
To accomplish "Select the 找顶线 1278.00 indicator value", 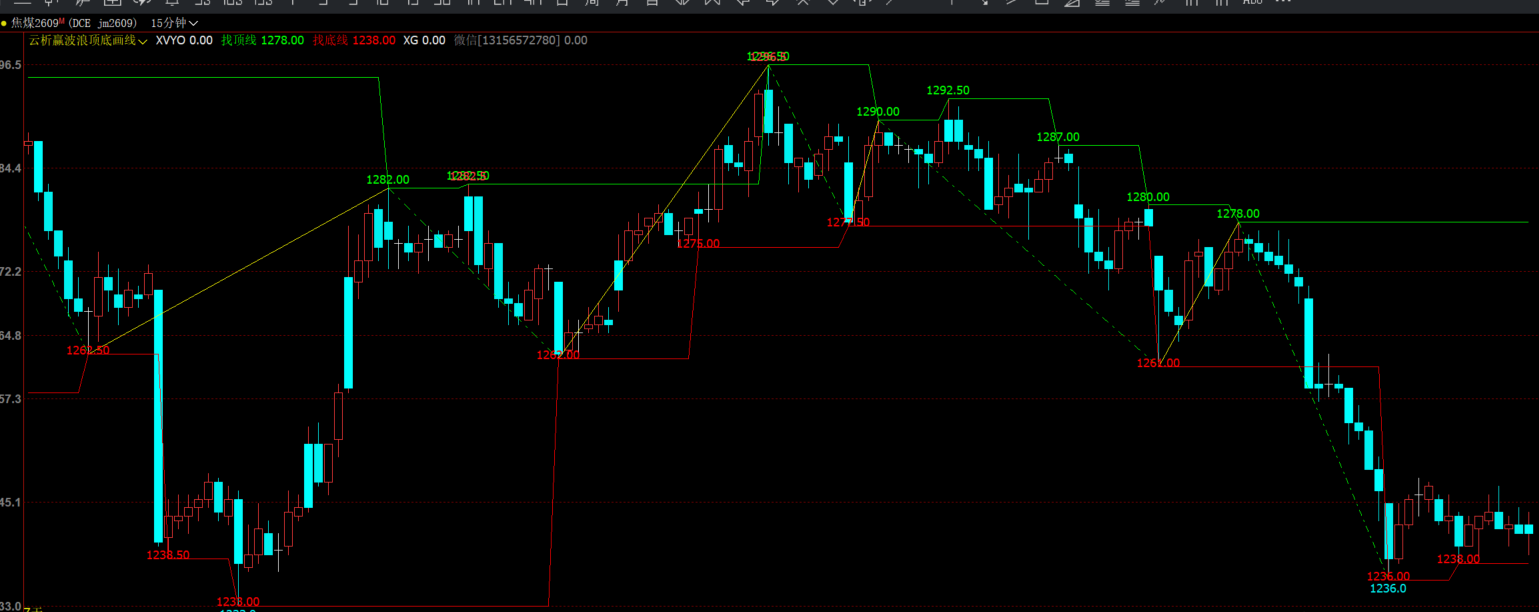I will pyautogui.click(x=262, y=41).
